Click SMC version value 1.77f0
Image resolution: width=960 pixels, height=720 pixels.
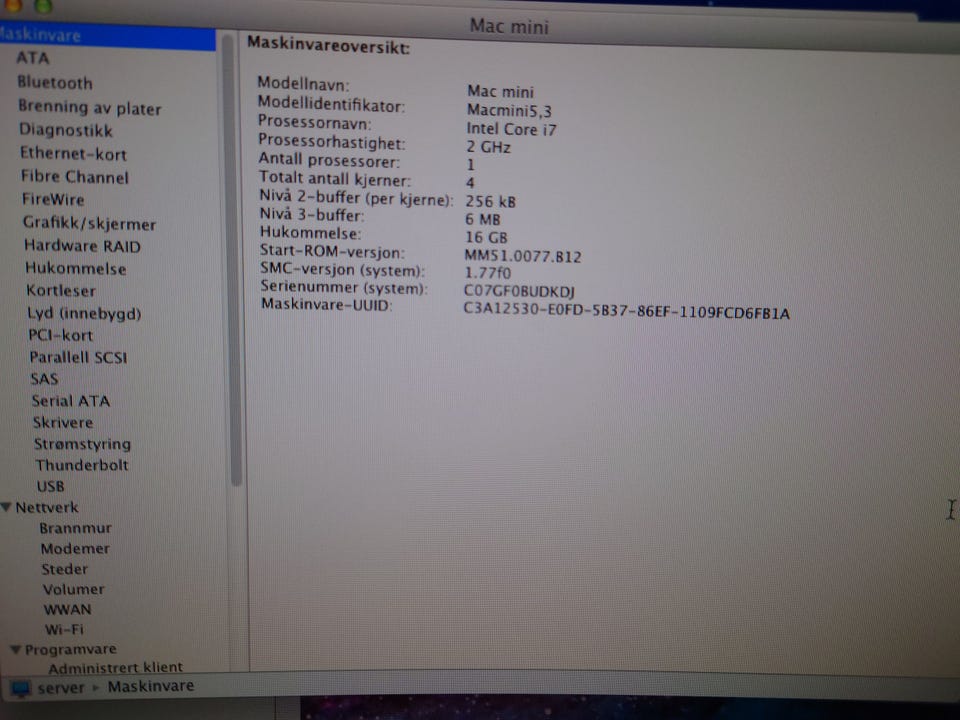click(488, 273)
